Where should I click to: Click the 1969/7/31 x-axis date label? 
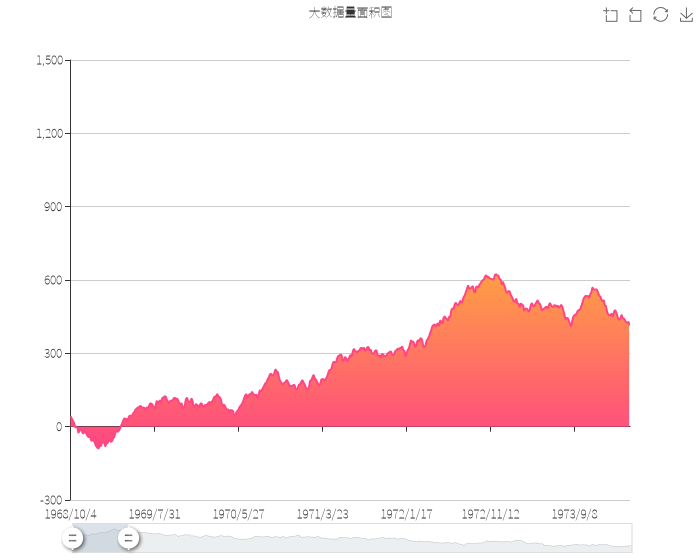(x=154, y=514)
